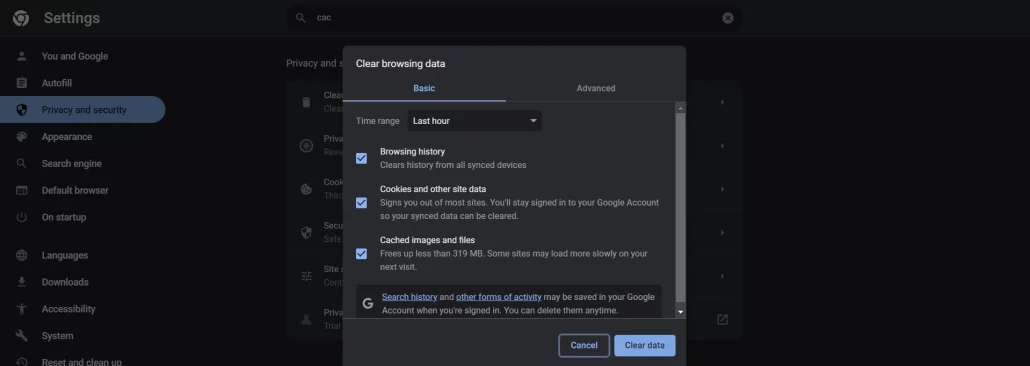Click the dialog vertical scrollbar thumb
The height and width of the screenshot is (366, 1030).
click(681, 207)
